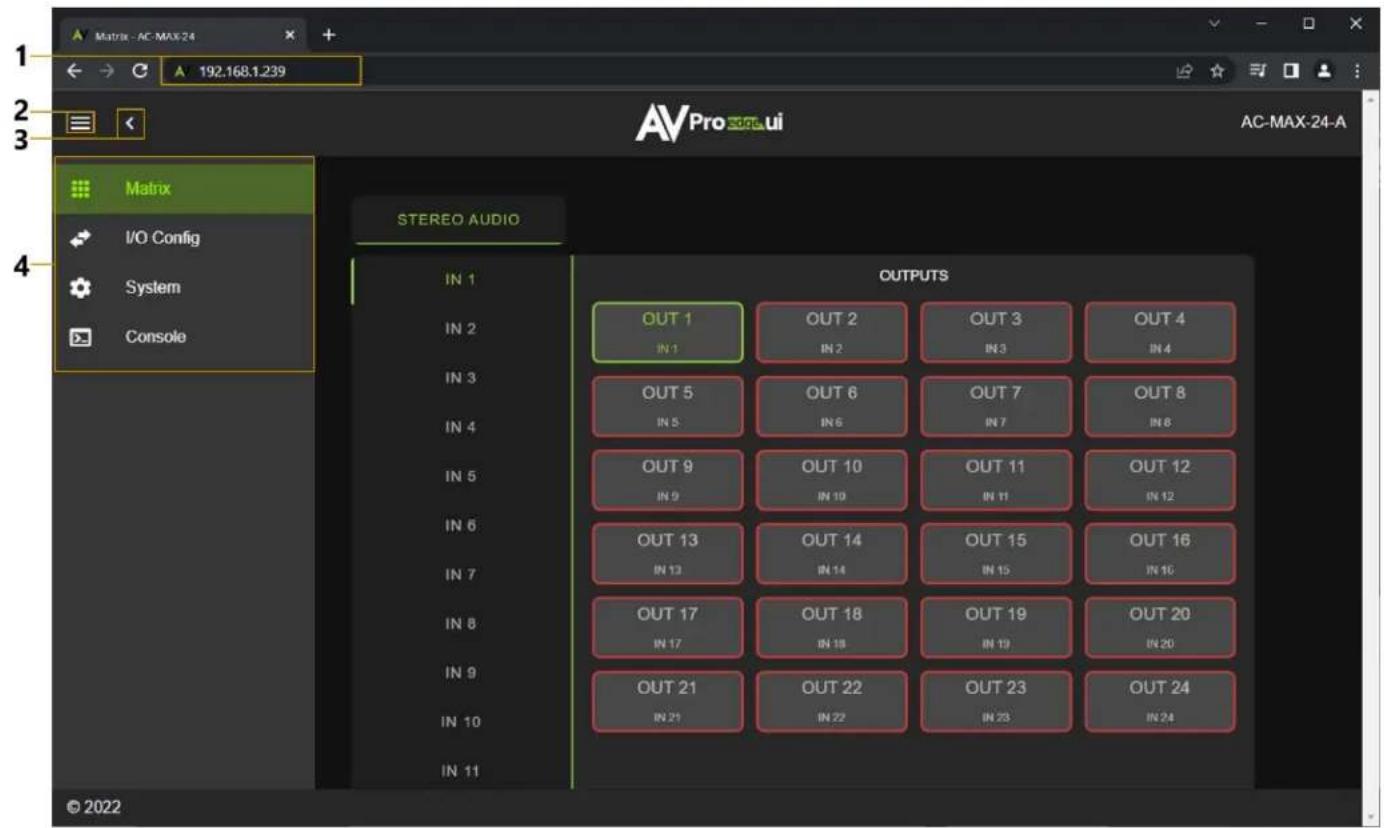The height and width of the screenshot is (828, 1384).
Task: Toggle the OUT 8 output button
Action: 1160,406
